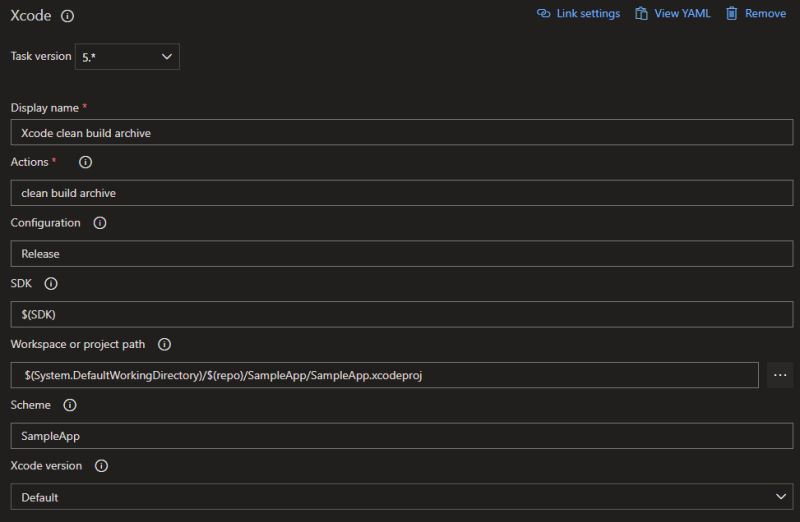Viewport: 800px width, 522px height.
Task: Focus the Display name input field
Action: tap(402, 133)
